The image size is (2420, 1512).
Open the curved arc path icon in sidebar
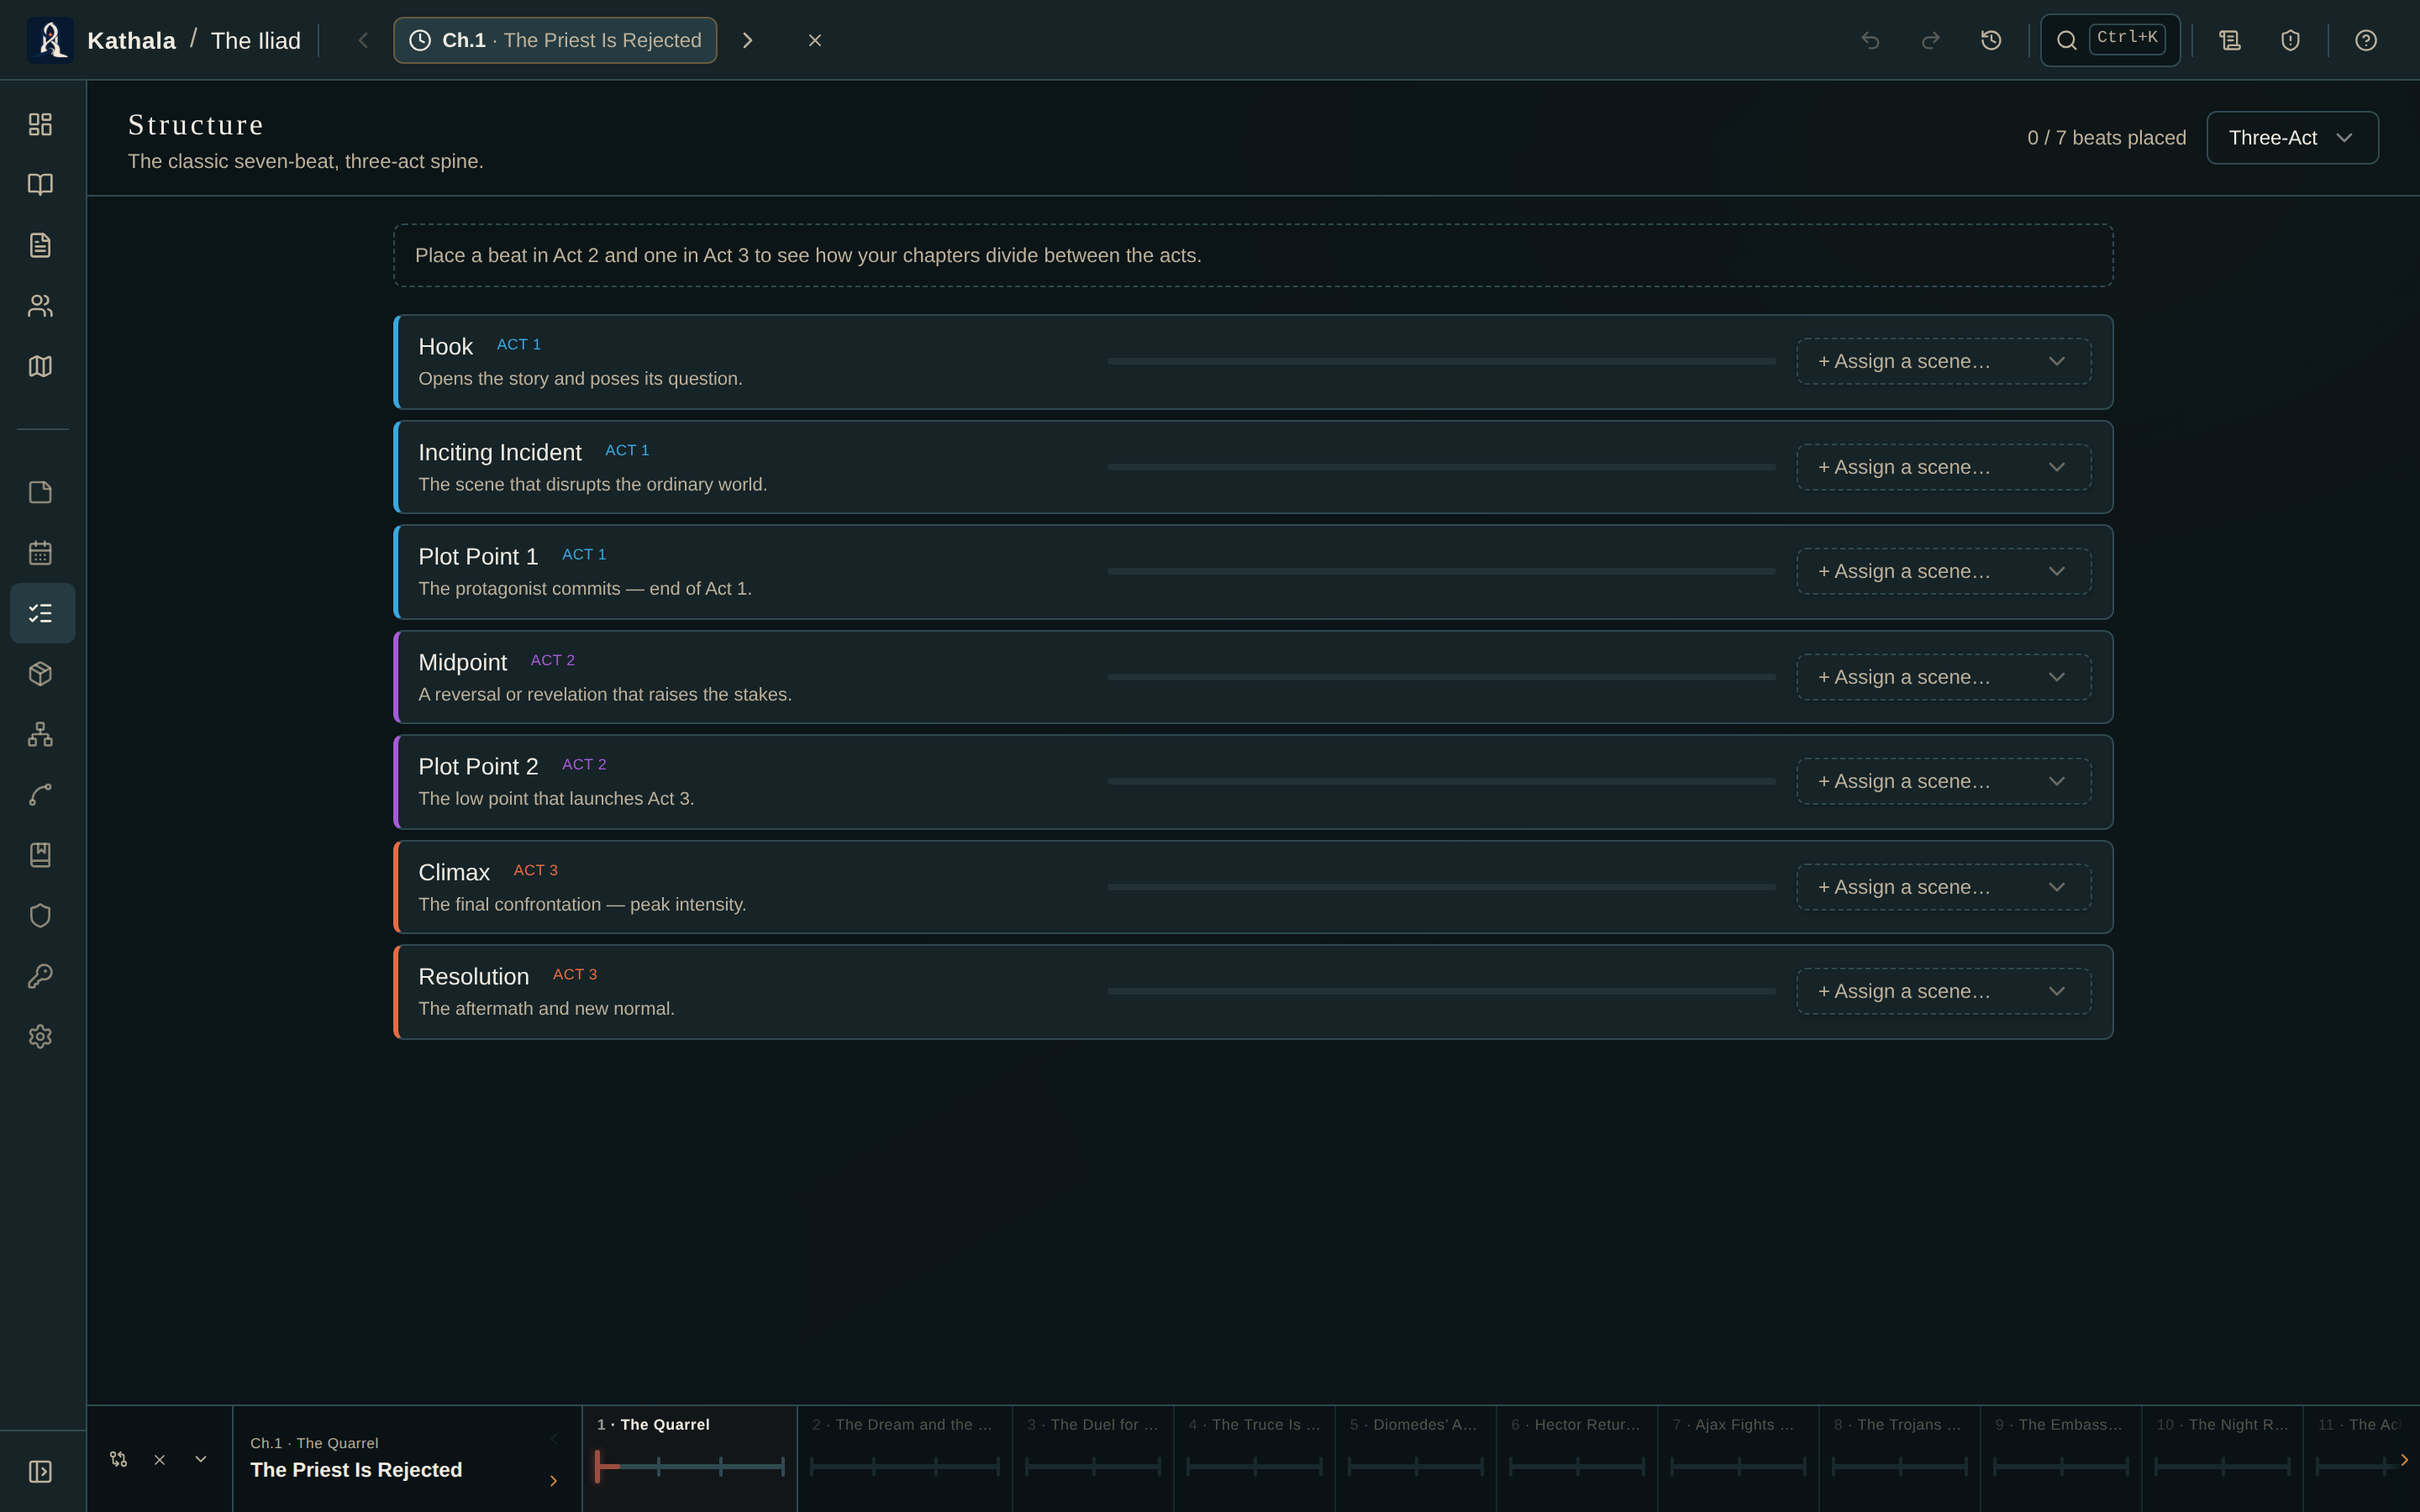40,795
